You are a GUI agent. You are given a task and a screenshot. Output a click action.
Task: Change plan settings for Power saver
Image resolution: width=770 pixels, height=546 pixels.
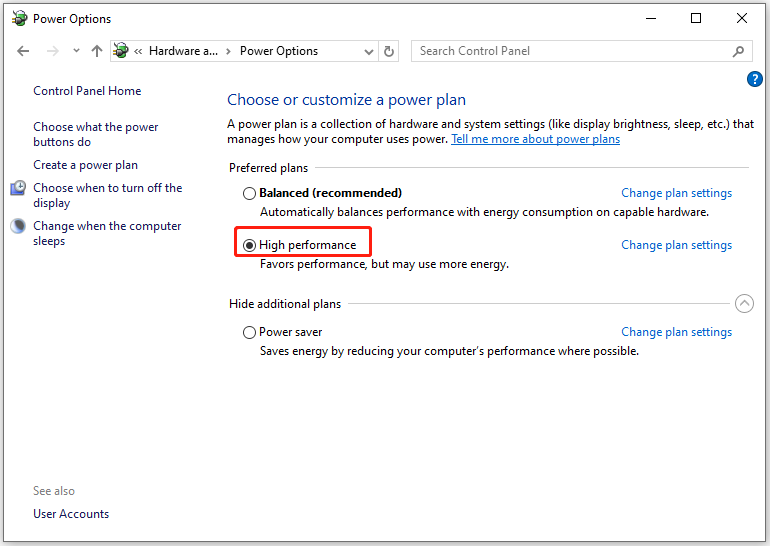click(676, 332)
